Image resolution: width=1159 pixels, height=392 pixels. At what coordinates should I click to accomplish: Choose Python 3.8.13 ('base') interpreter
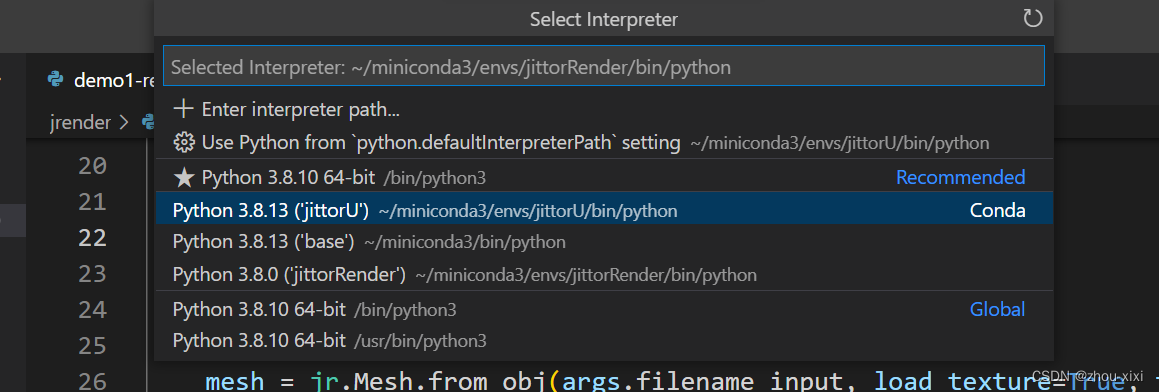coord(604,243)
